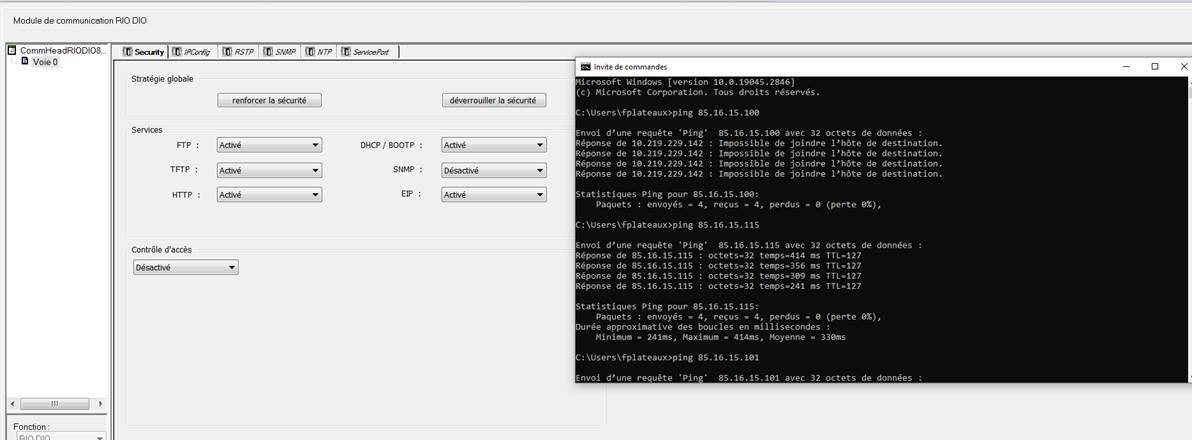
Task: Click the CommHeadRIODIO8 module icon
Action: point(12,50)
